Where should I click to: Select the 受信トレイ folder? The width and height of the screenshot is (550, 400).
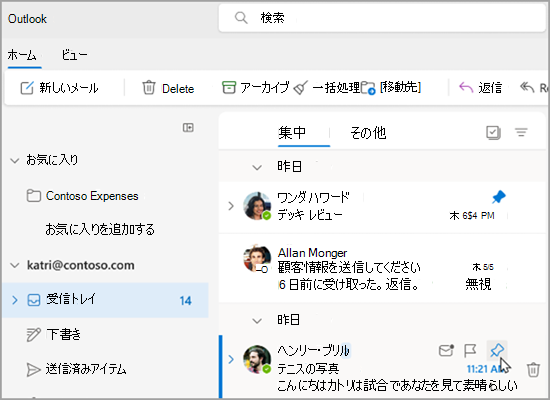[105, 300]
